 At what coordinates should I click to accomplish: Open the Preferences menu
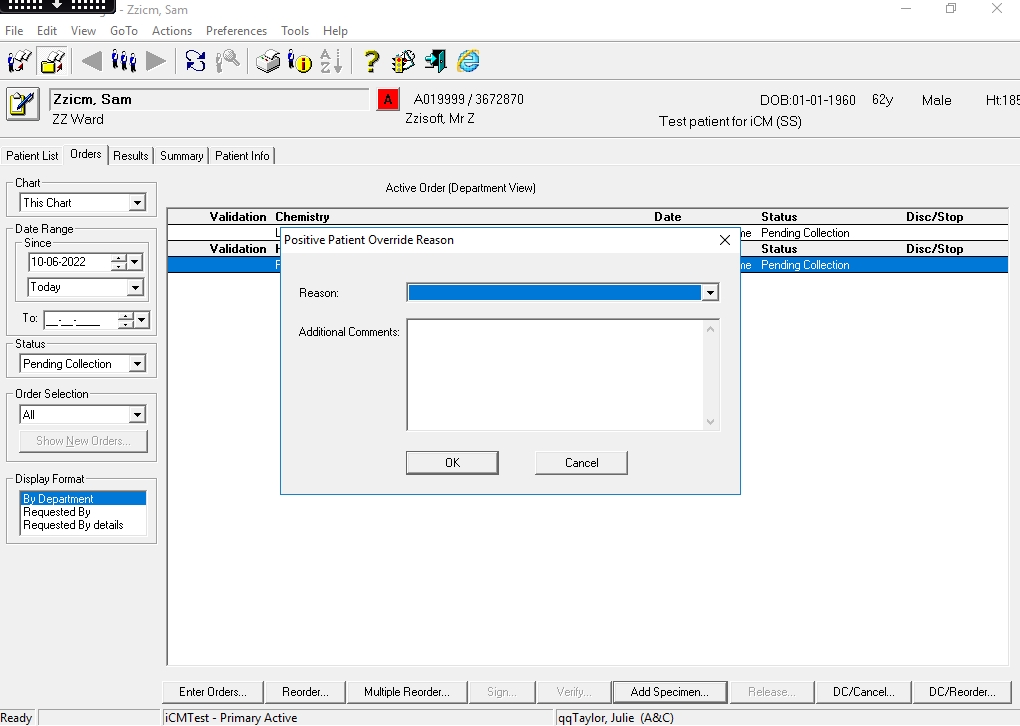(x=236, y=31)
